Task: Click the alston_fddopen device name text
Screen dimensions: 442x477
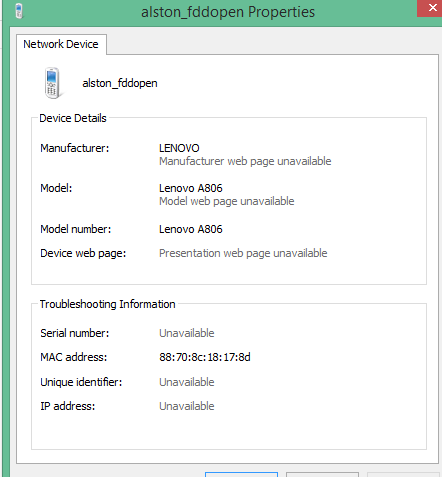Action: pyautogui.click(x=120, y=83)
